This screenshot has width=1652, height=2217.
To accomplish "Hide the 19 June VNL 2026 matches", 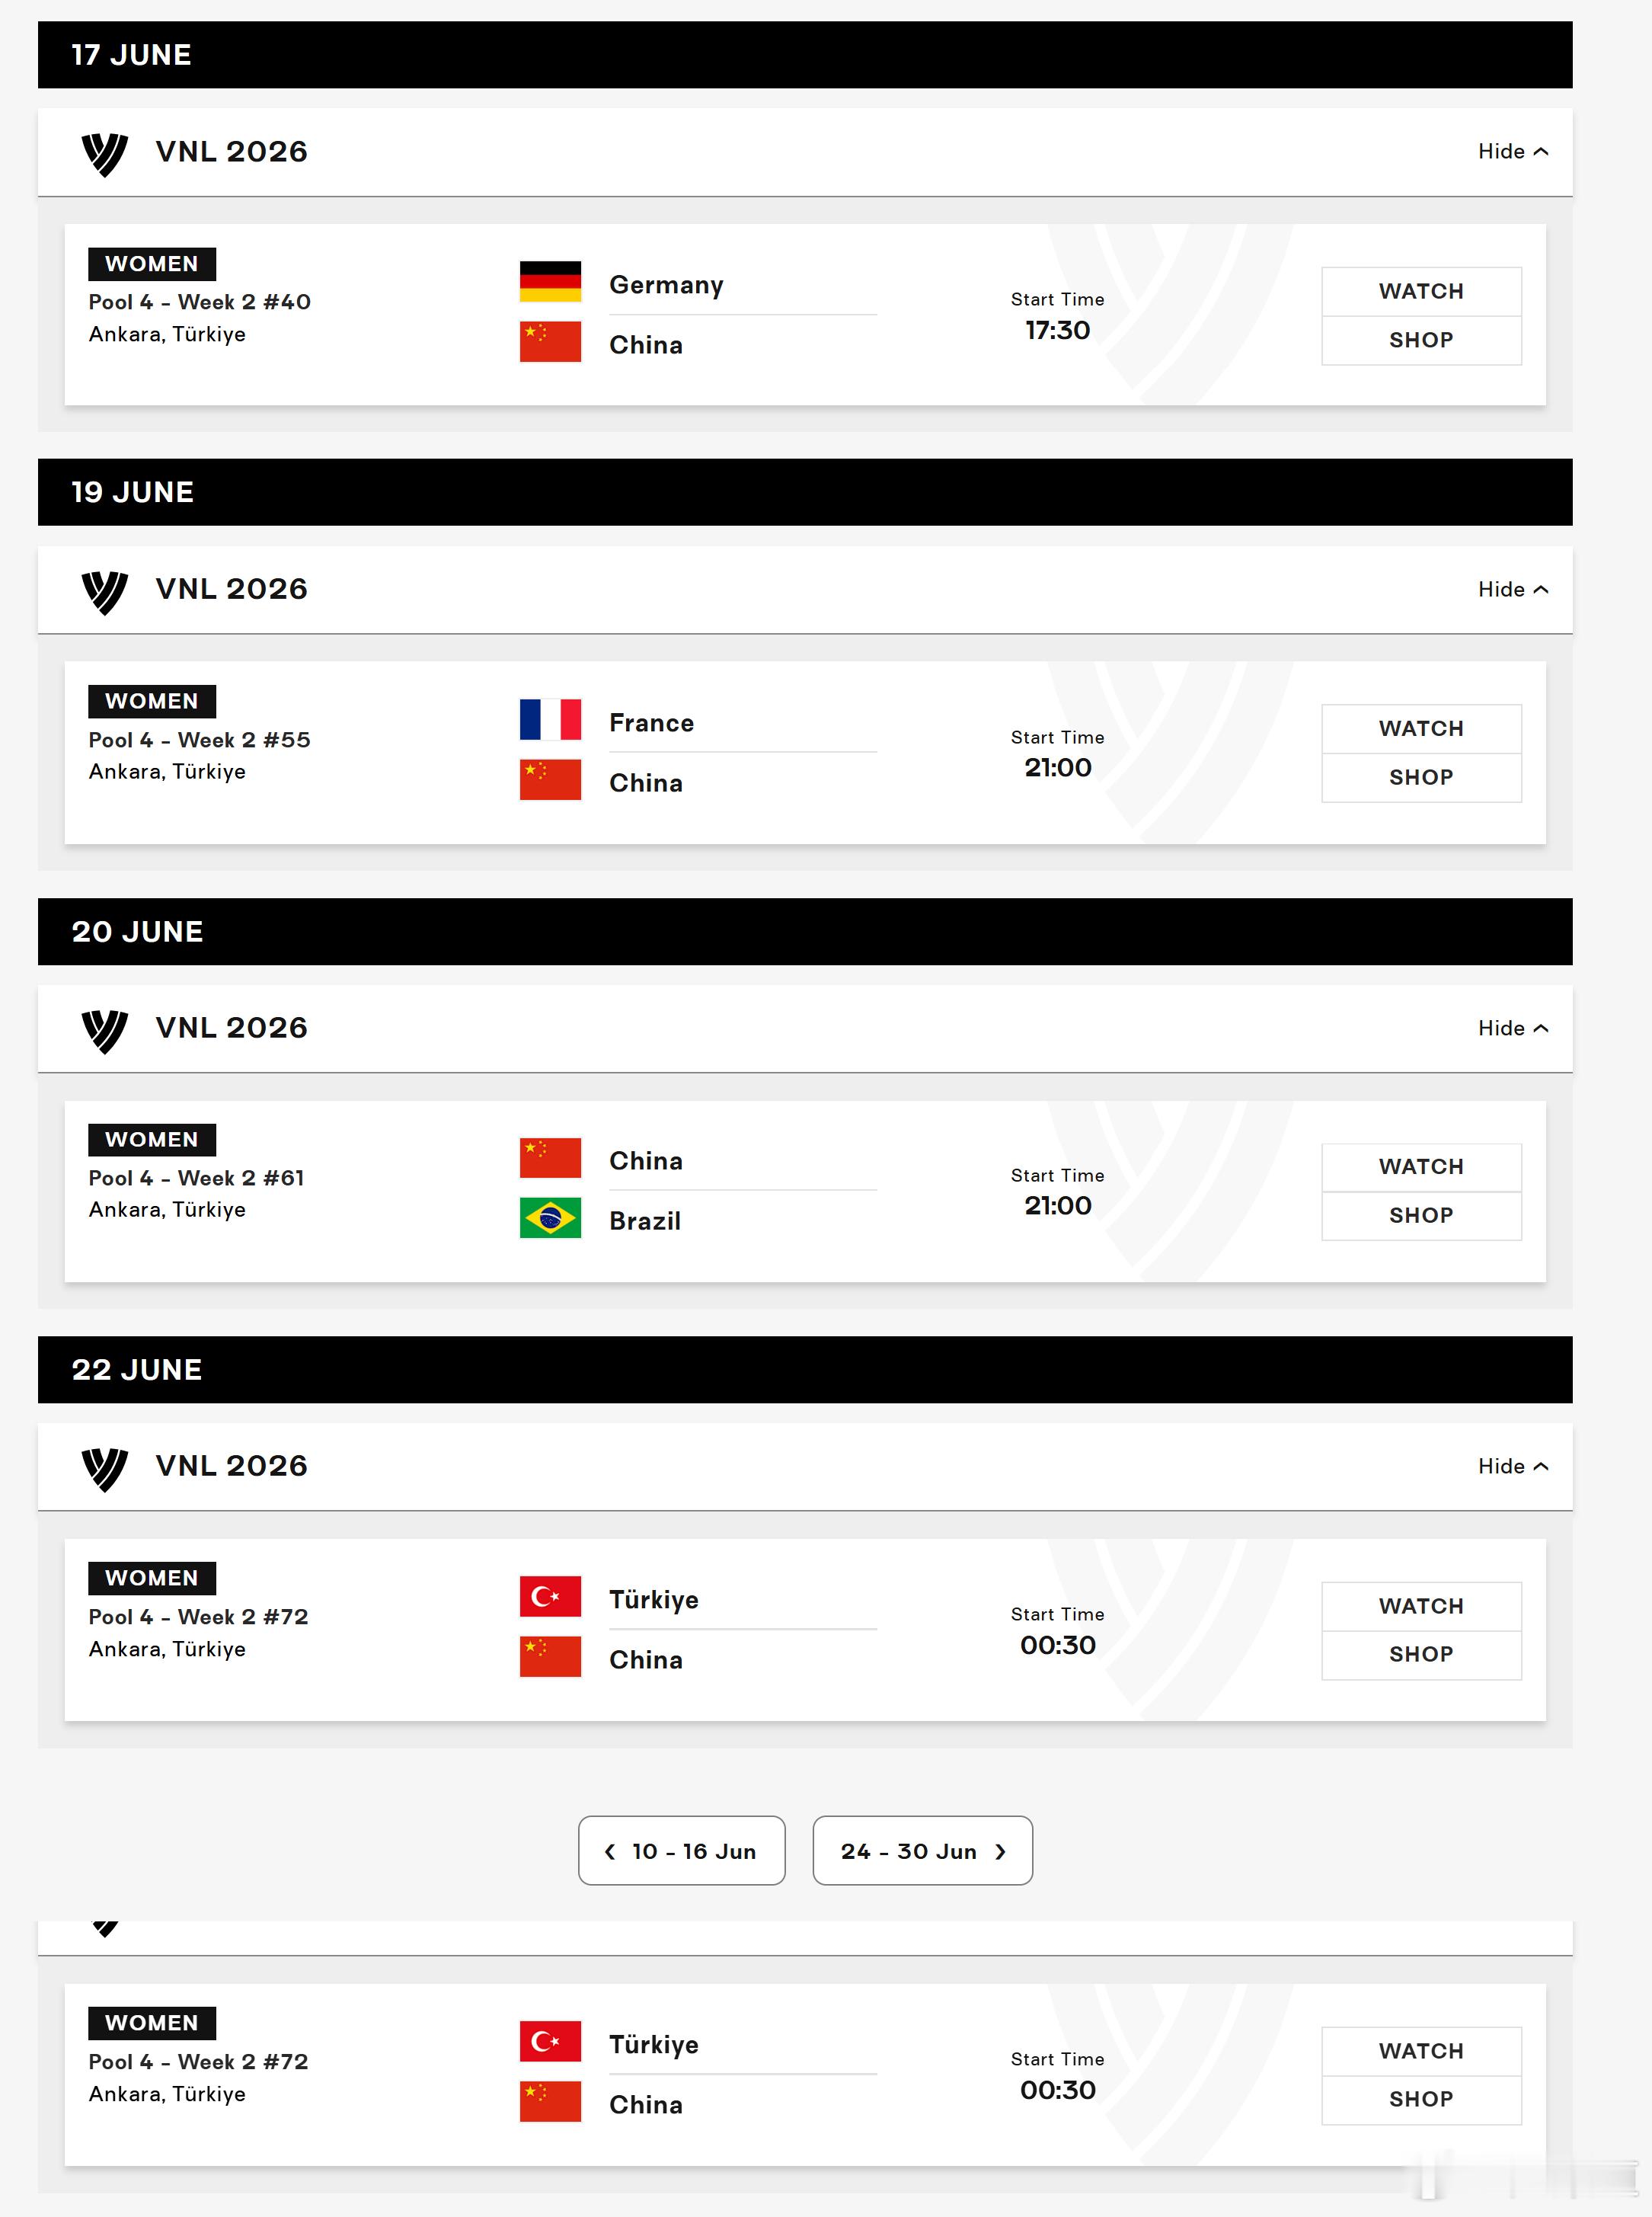I will (x=1512, y=590).
